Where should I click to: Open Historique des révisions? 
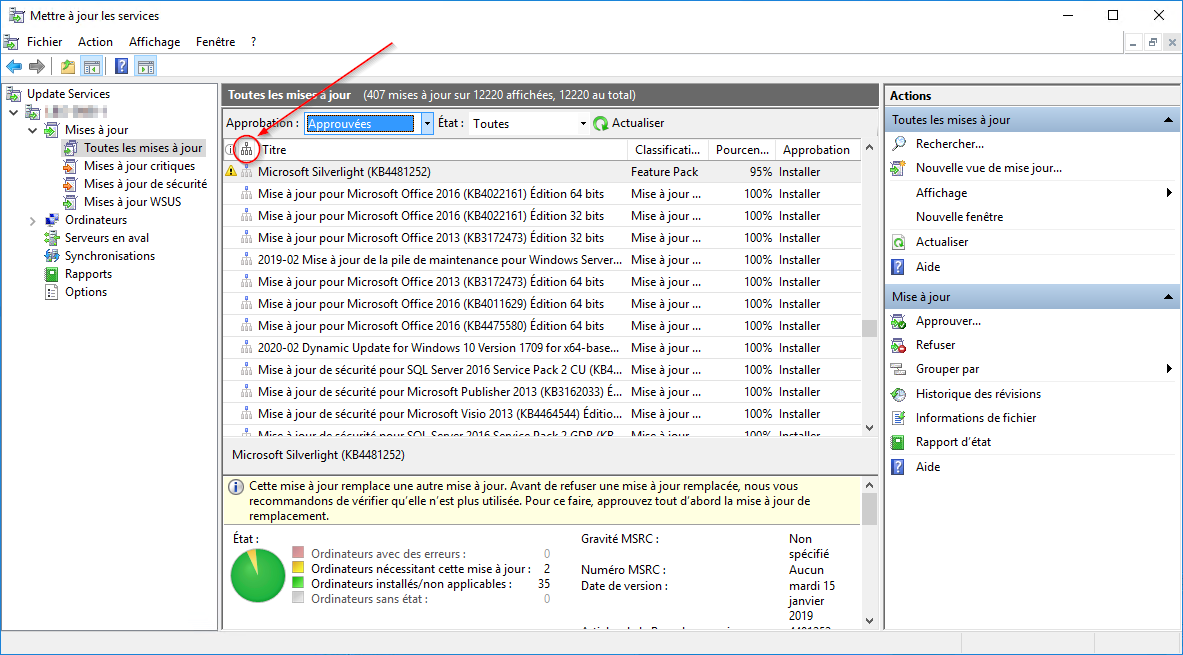click(x=977, y=394)
